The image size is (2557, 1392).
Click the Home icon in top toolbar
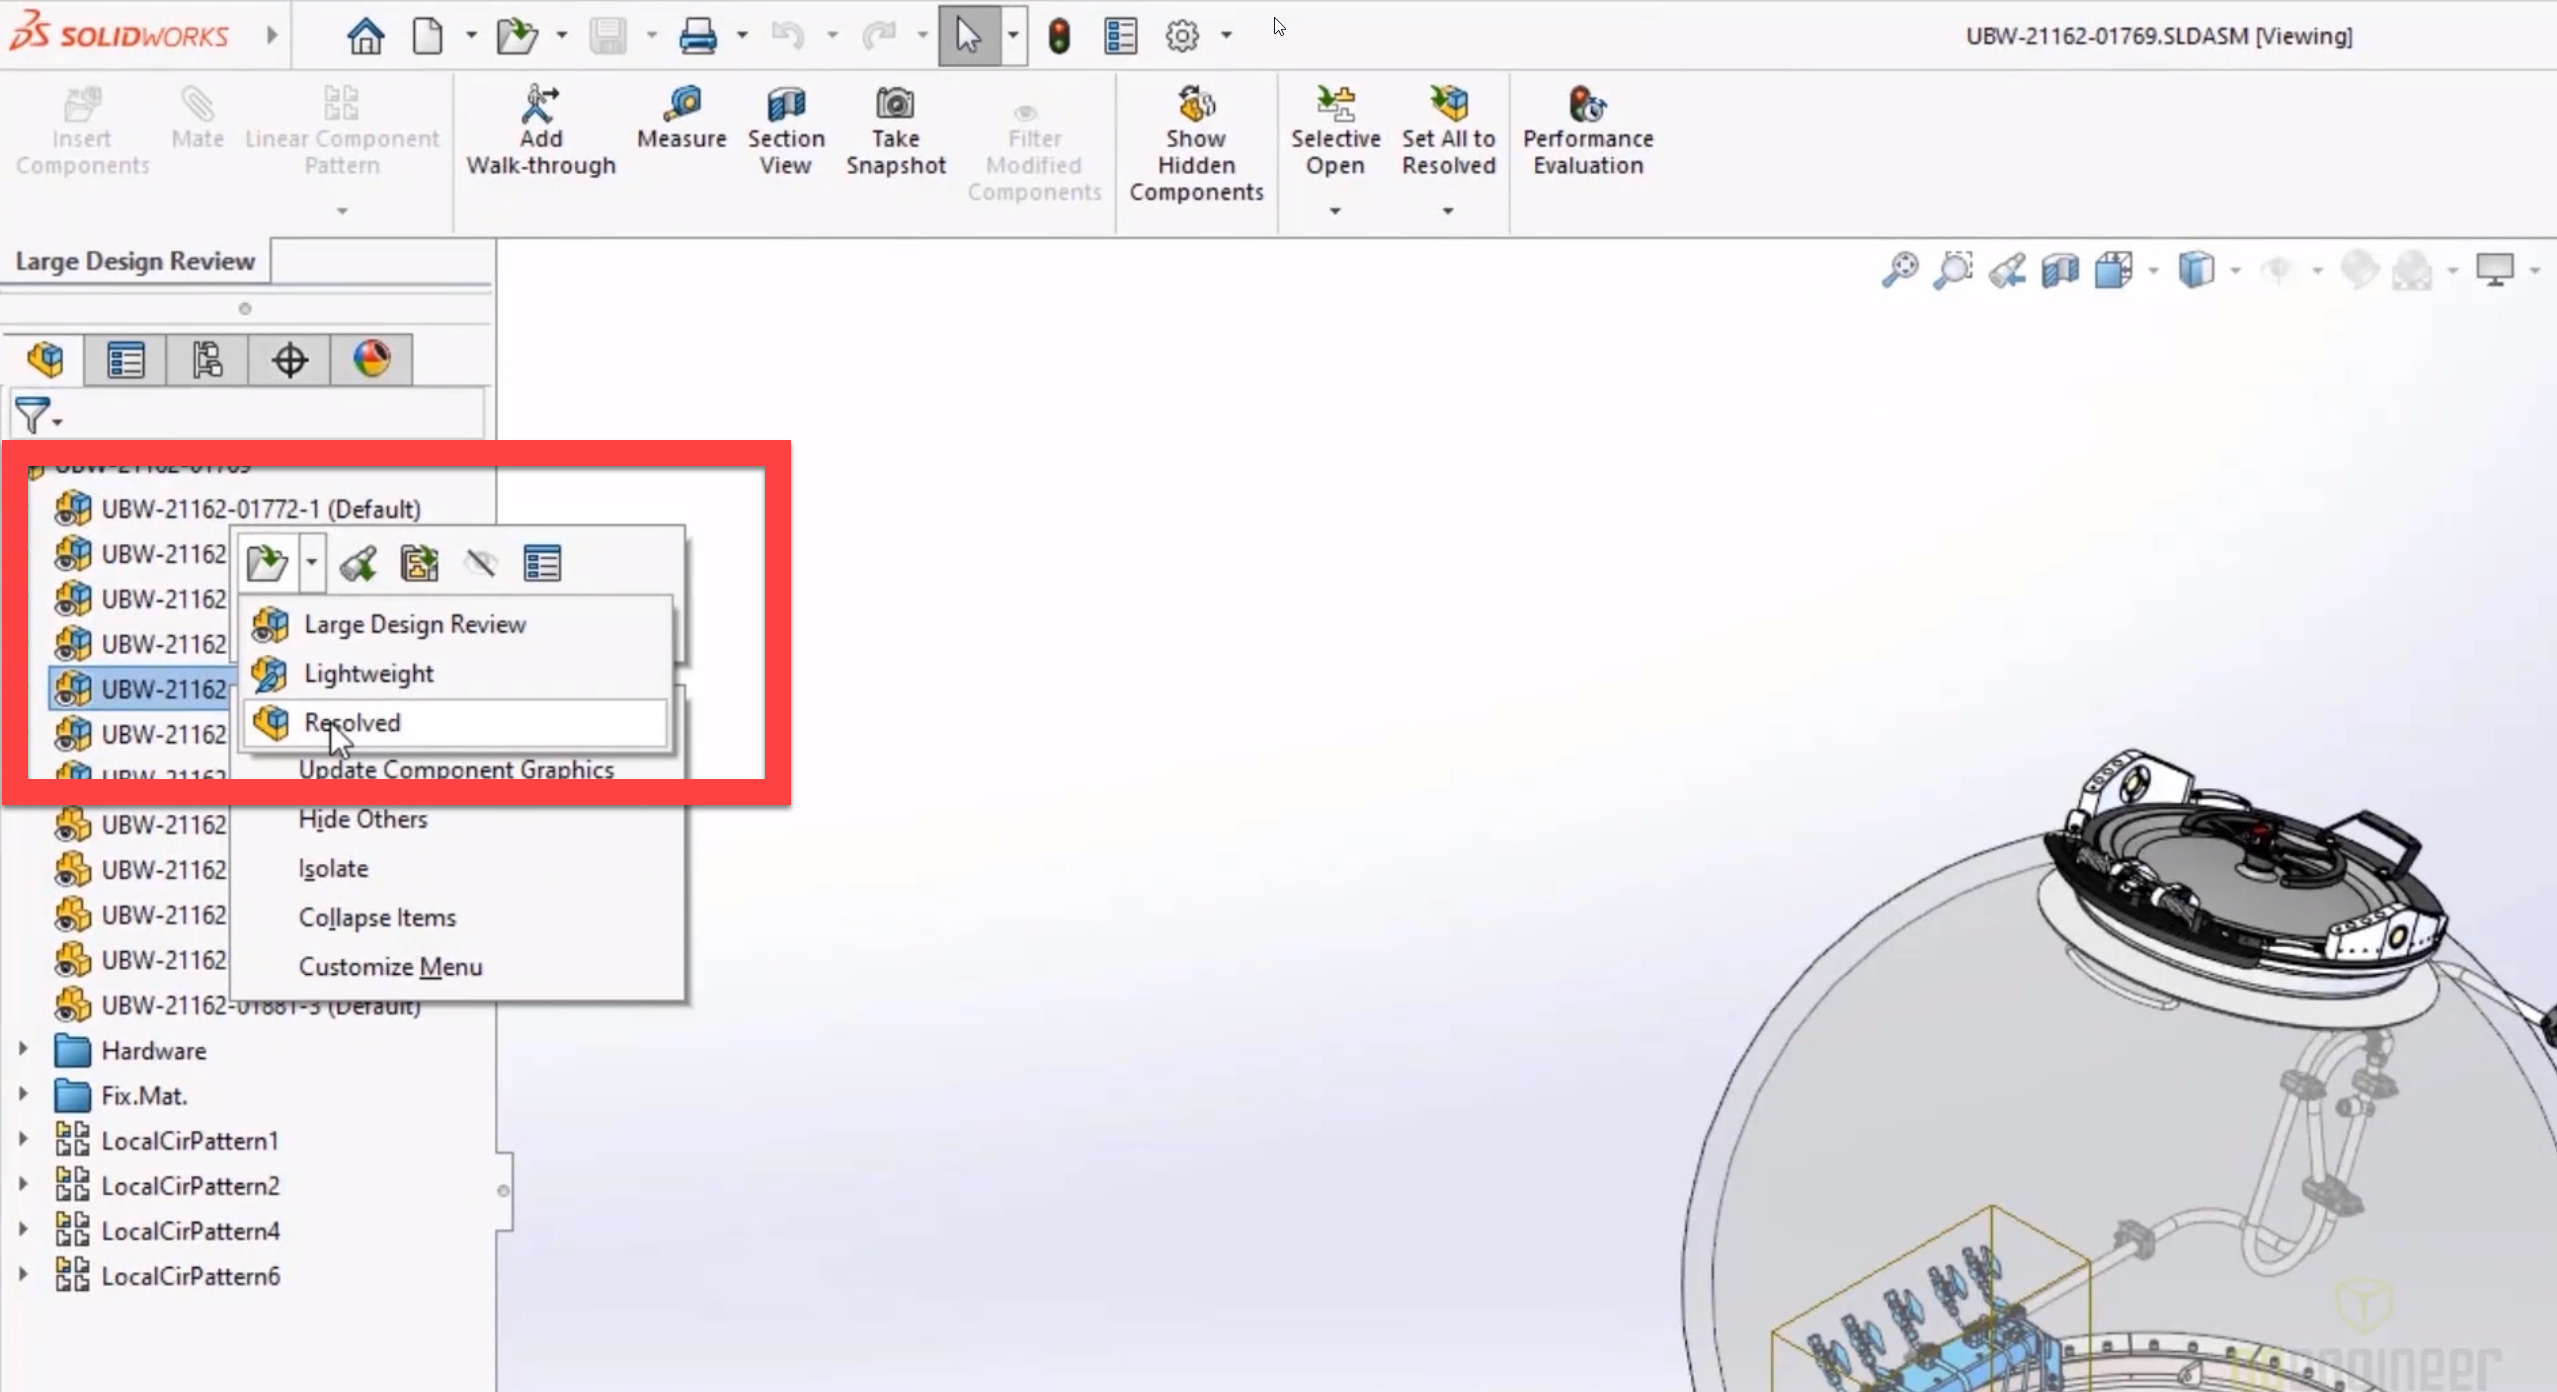pyautogui.click(x=365, y=36)
